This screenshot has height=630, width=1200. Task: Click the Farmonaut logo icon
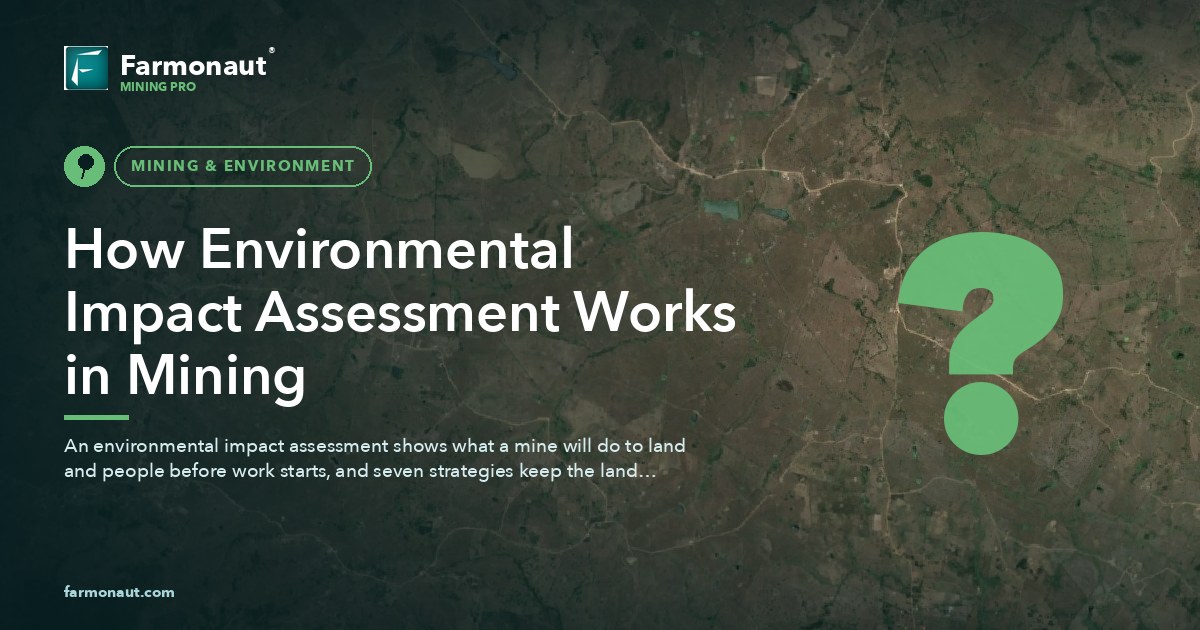pos(86,68)
